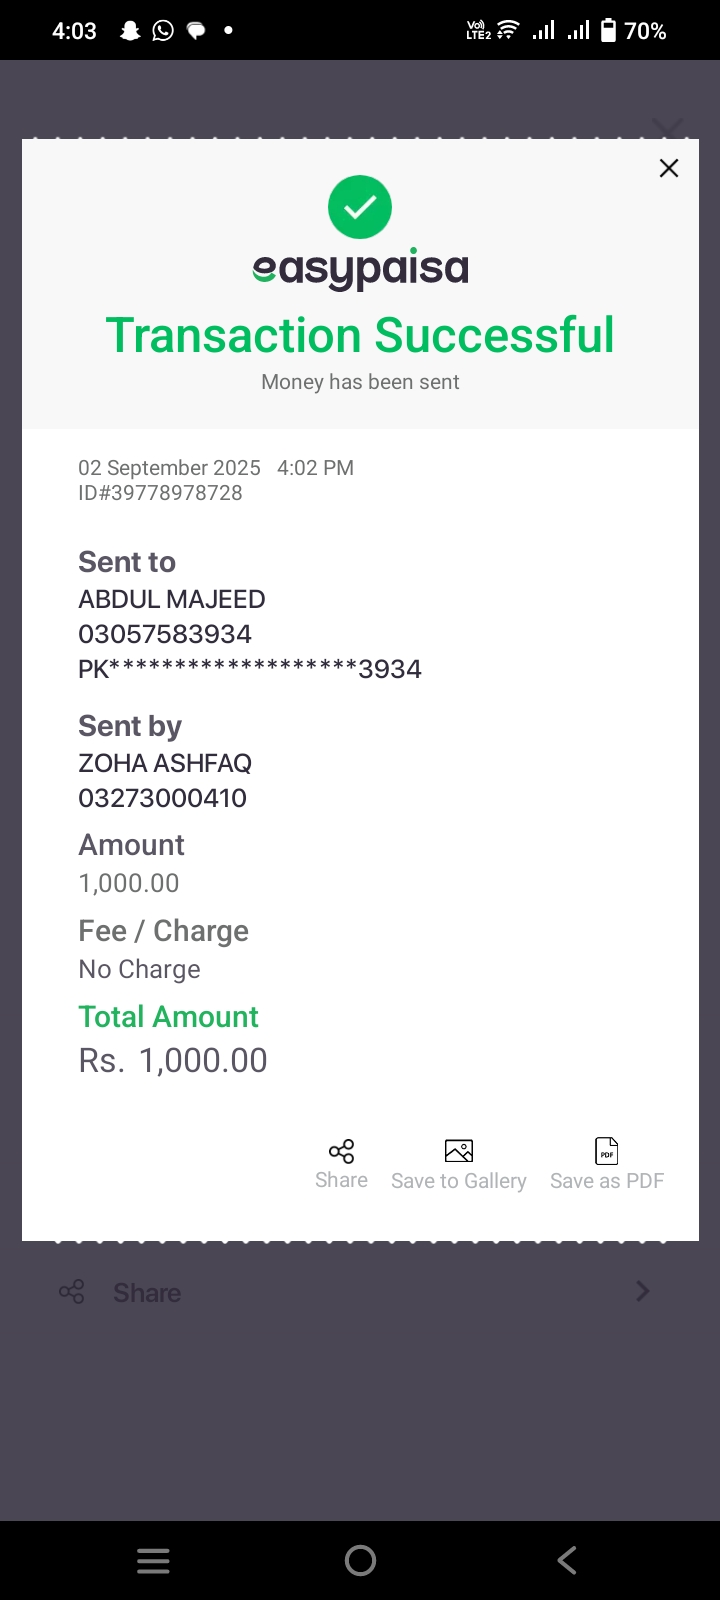Tap the green success checkmark icon
Viewport: 720px width, 1600px height.
click(x=360, y=207)
